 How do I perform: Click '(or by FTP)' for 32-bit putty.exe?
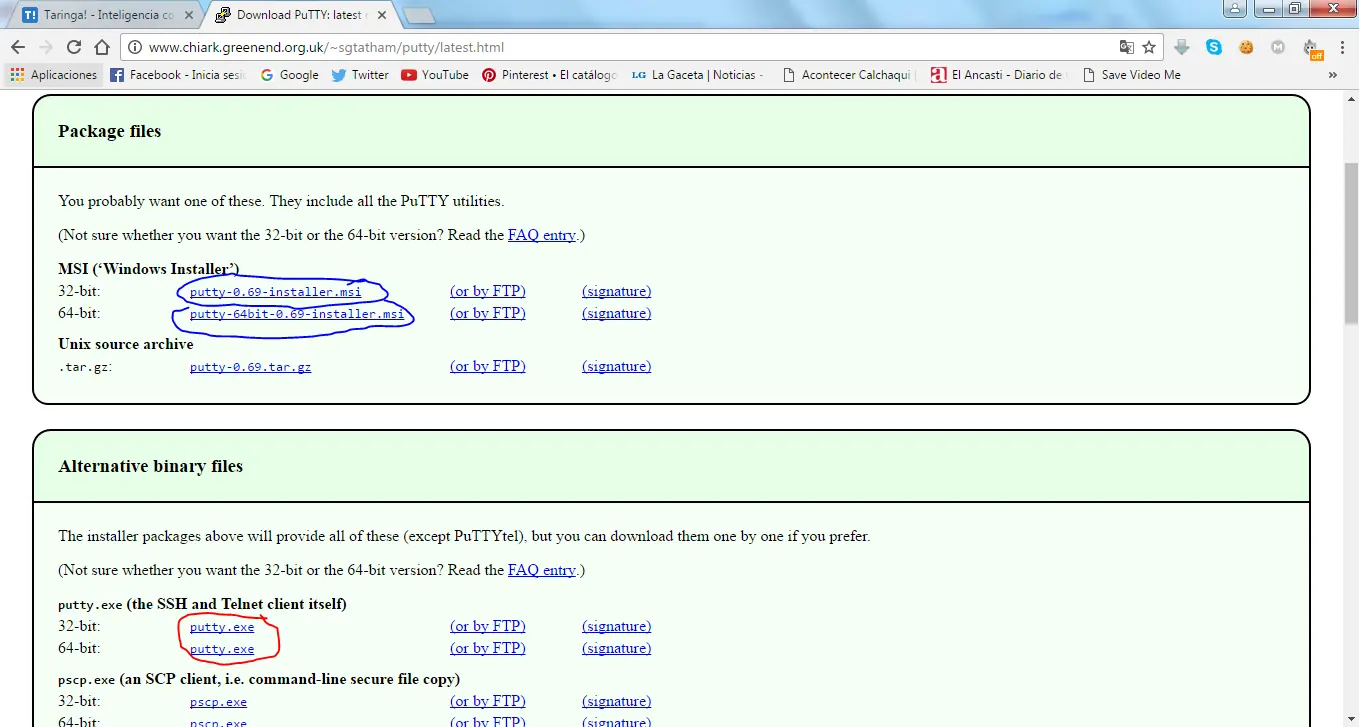488,626
